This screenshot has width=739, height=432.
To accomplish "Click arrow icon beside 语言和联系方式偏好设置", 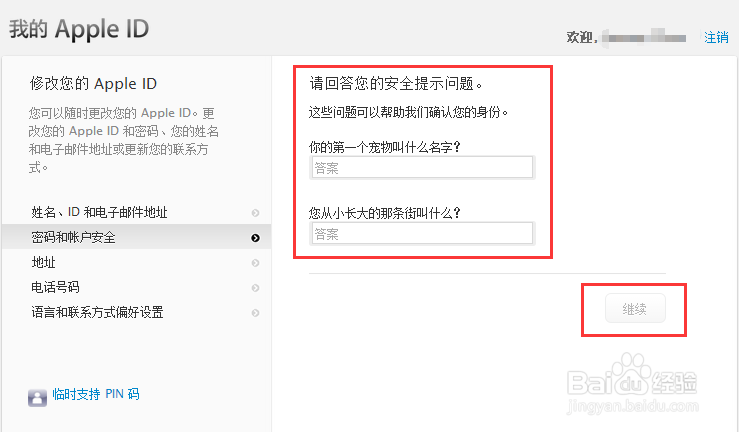I will click(255, 313).
